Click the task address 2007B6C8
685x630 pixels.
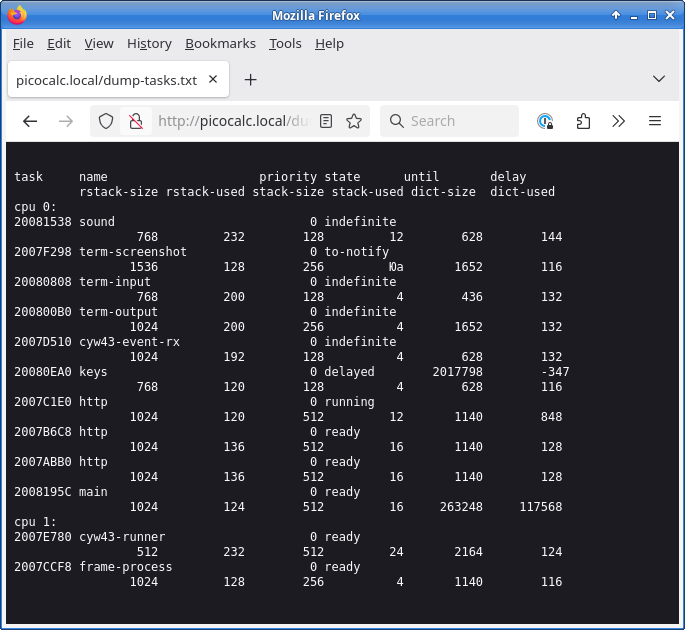(43, 432)
